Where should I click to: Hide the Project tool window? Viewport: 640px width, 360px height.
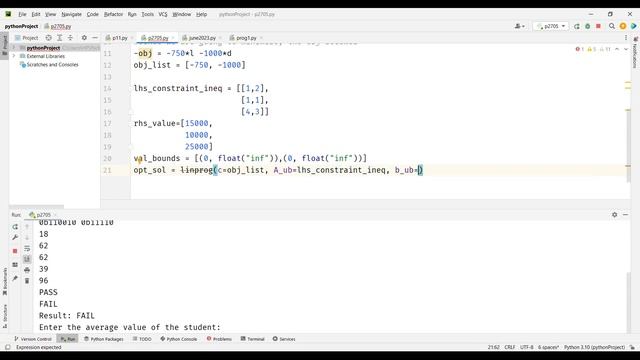click(x=95, y=38)
